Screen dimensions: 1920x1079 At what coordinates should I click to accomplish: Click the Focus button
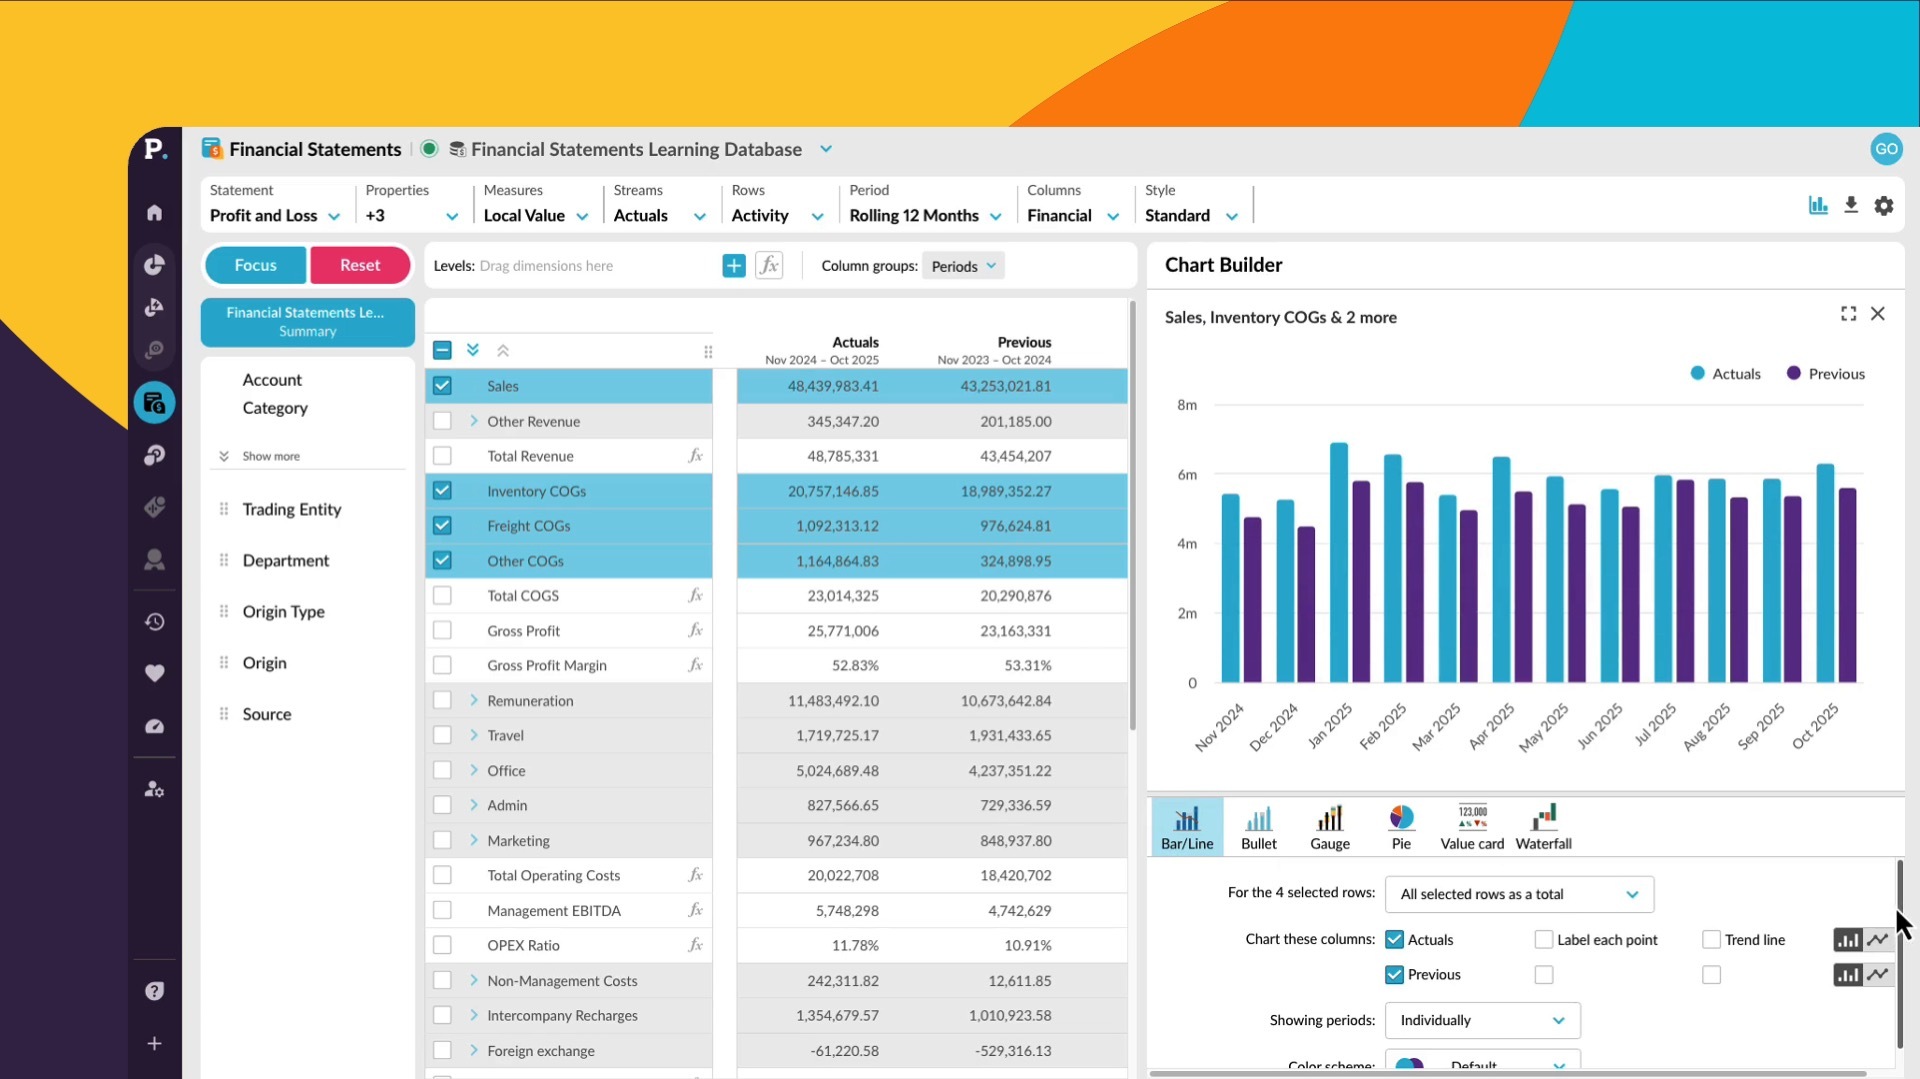[256, 265]
